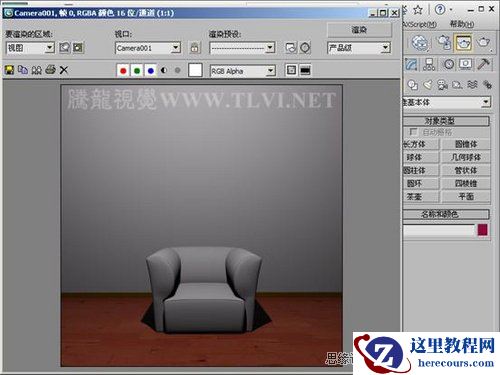This screenshot has height=375, width=500.
Task: Click the 球体 sphere button
Action: pyautogui.click(x=421, y=157)
